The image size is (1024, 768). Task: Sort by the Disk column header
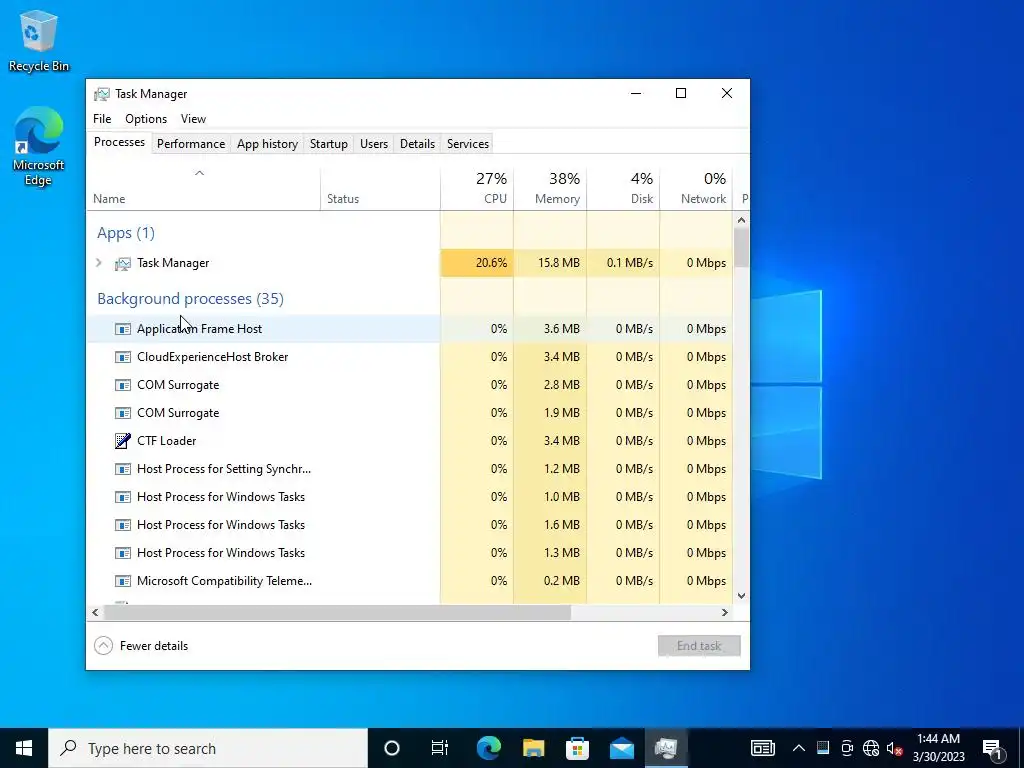point(623,189)
